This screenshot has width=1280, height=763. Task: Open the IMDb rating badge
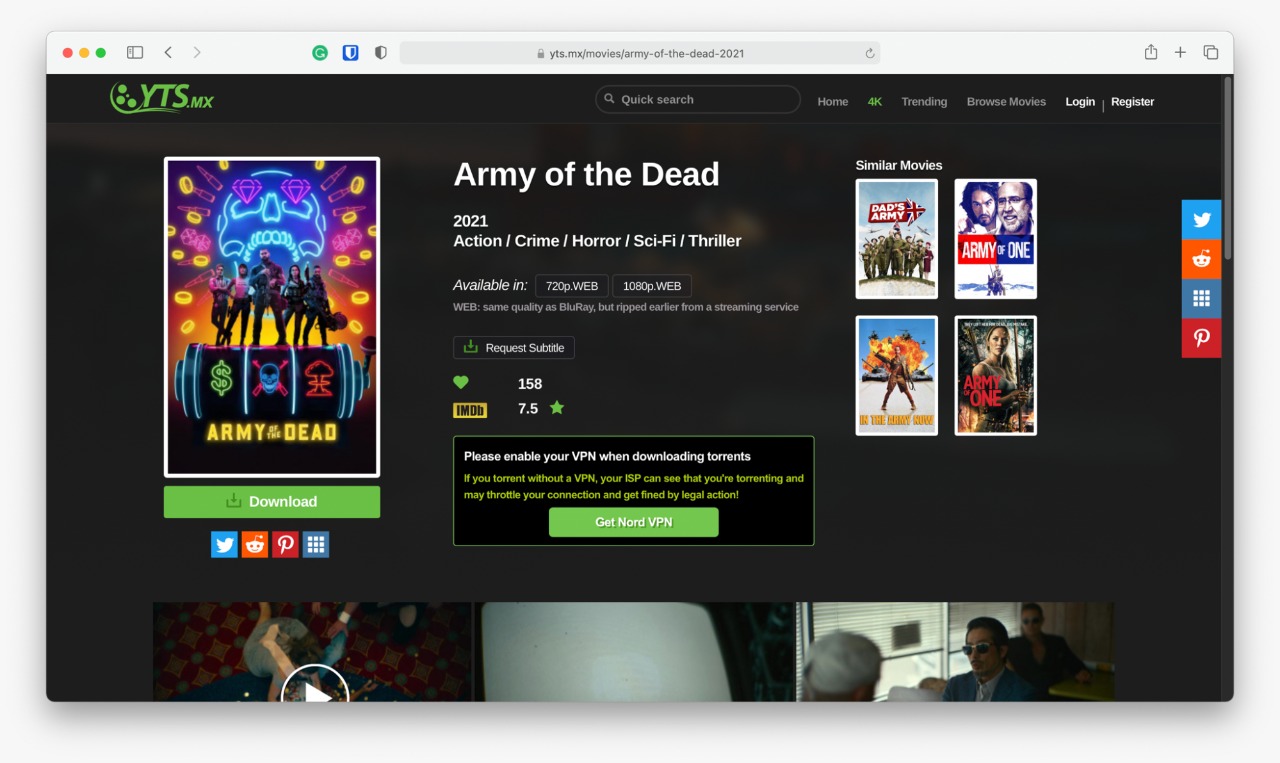click(470, 410)
